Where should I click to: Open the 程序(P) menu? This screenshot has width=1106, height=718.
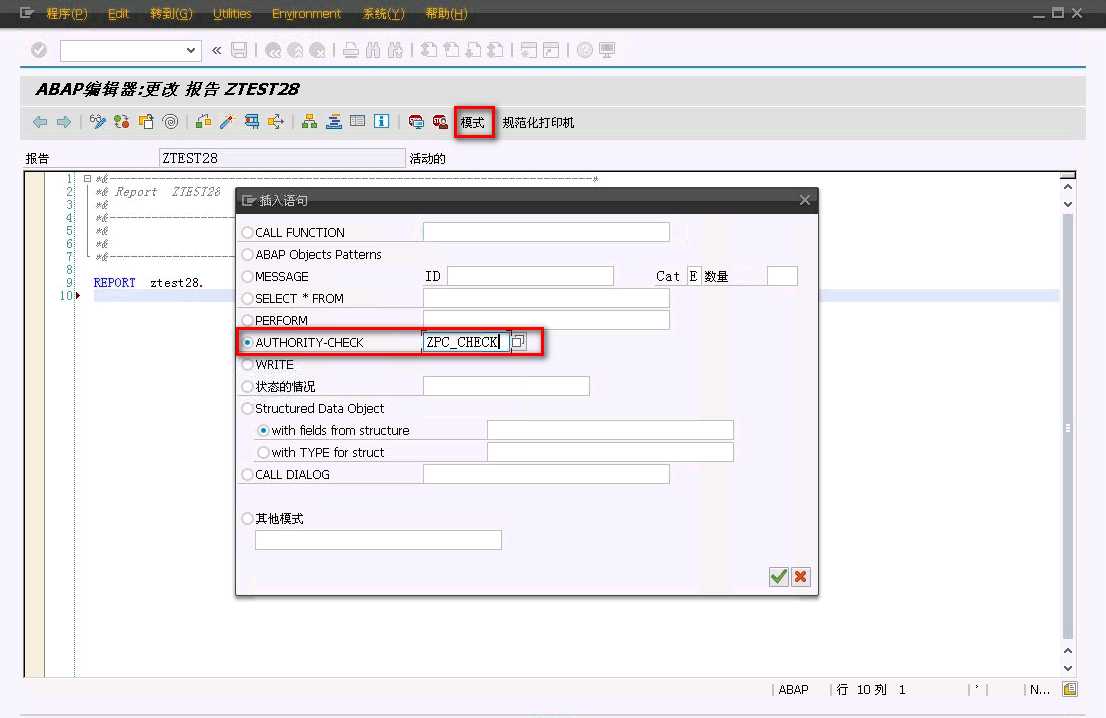tap(66, 13)
